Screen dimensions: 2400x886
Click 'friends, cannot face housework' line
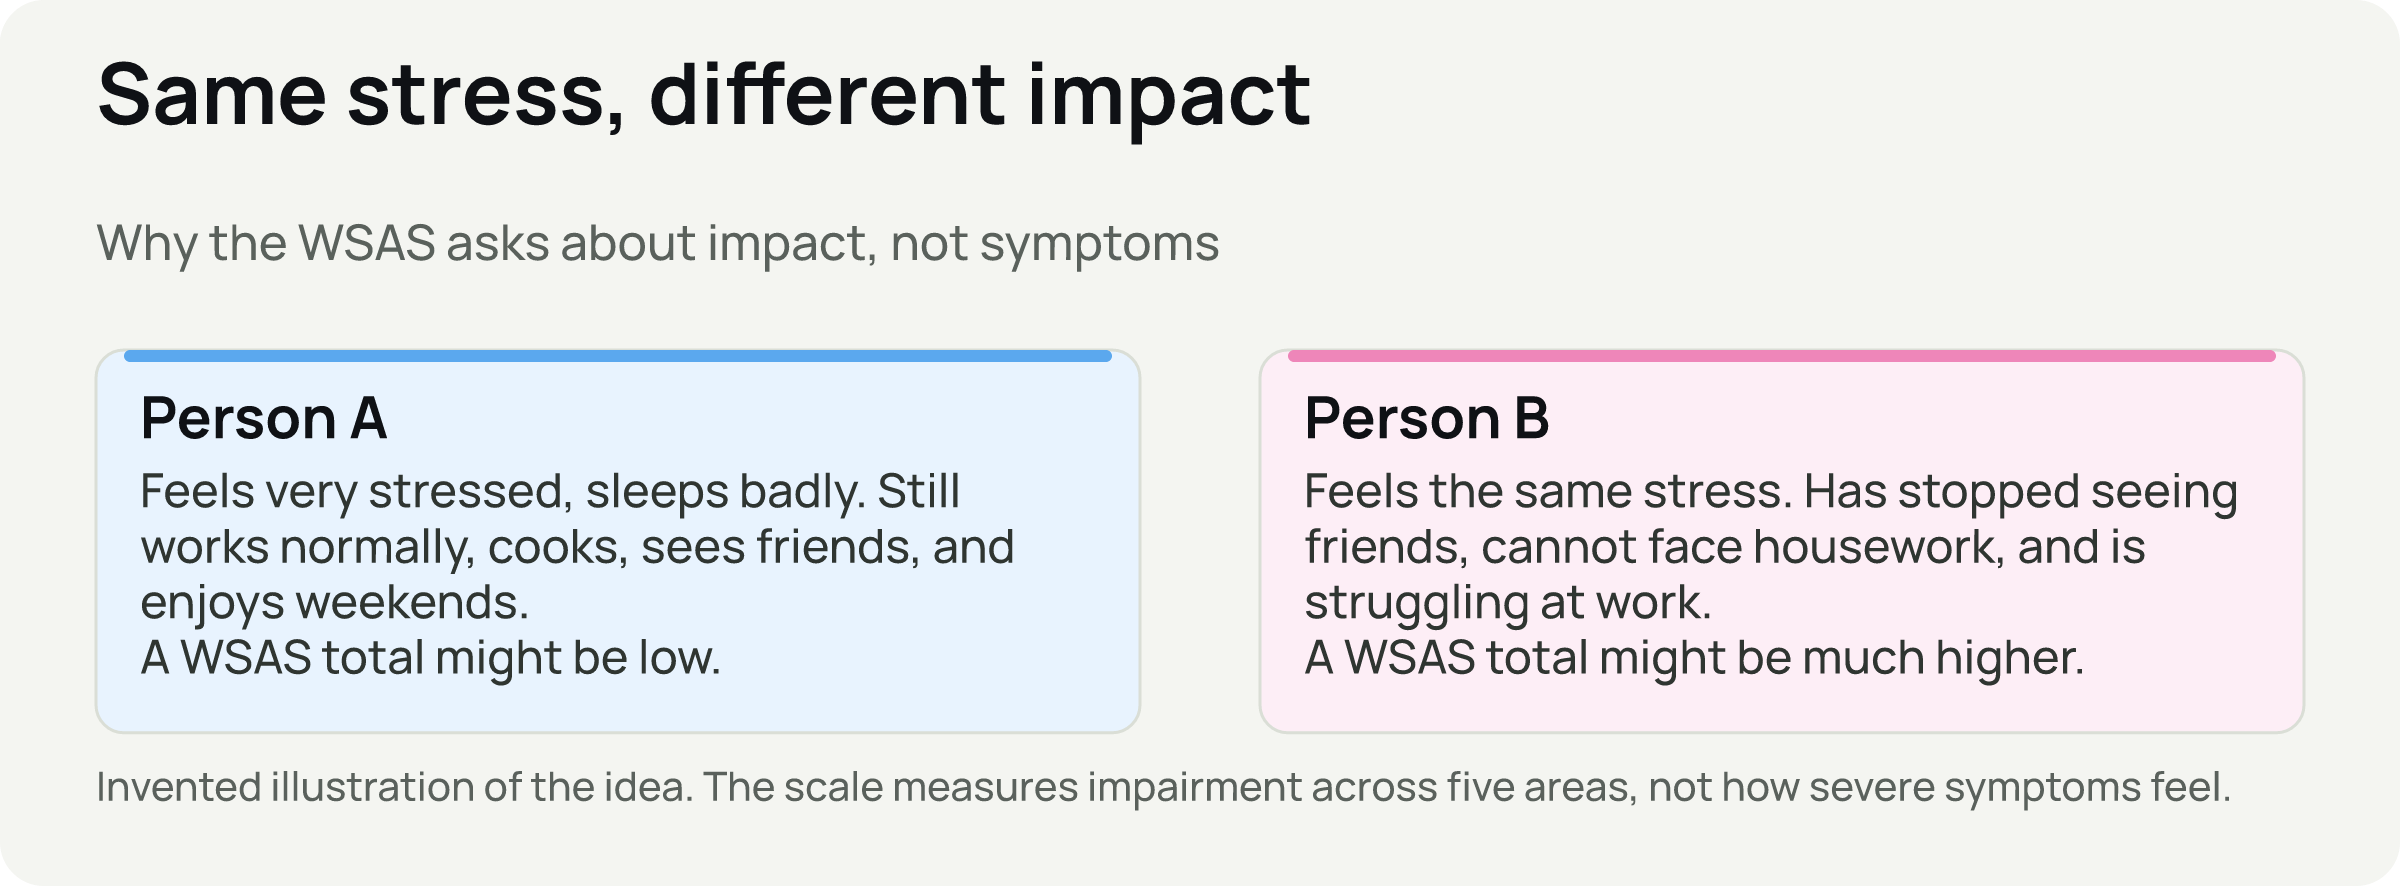coord(1725,547)
